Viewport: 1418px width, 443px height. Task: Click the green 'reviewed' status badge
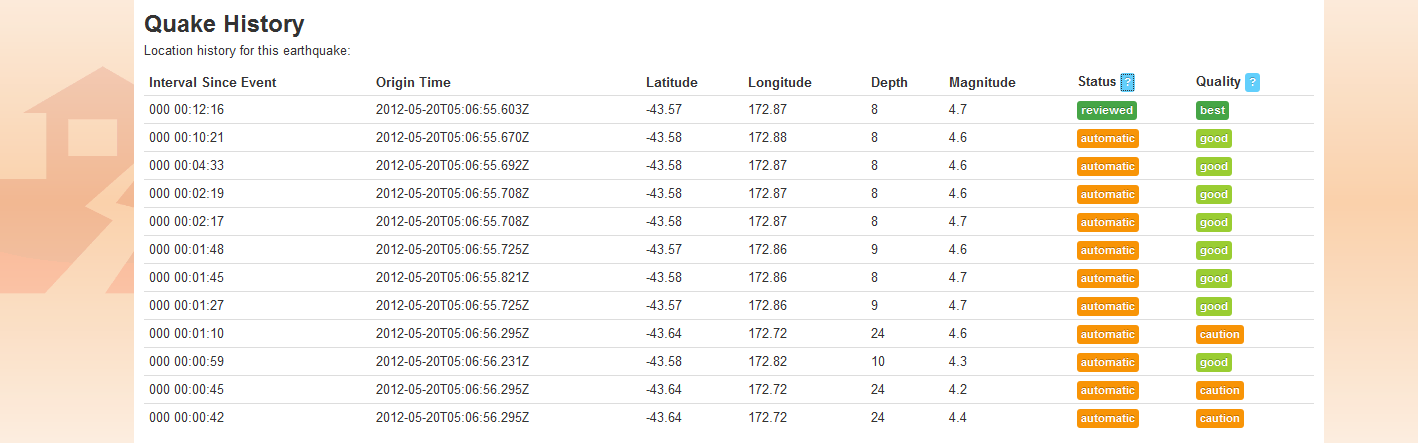1106,111
